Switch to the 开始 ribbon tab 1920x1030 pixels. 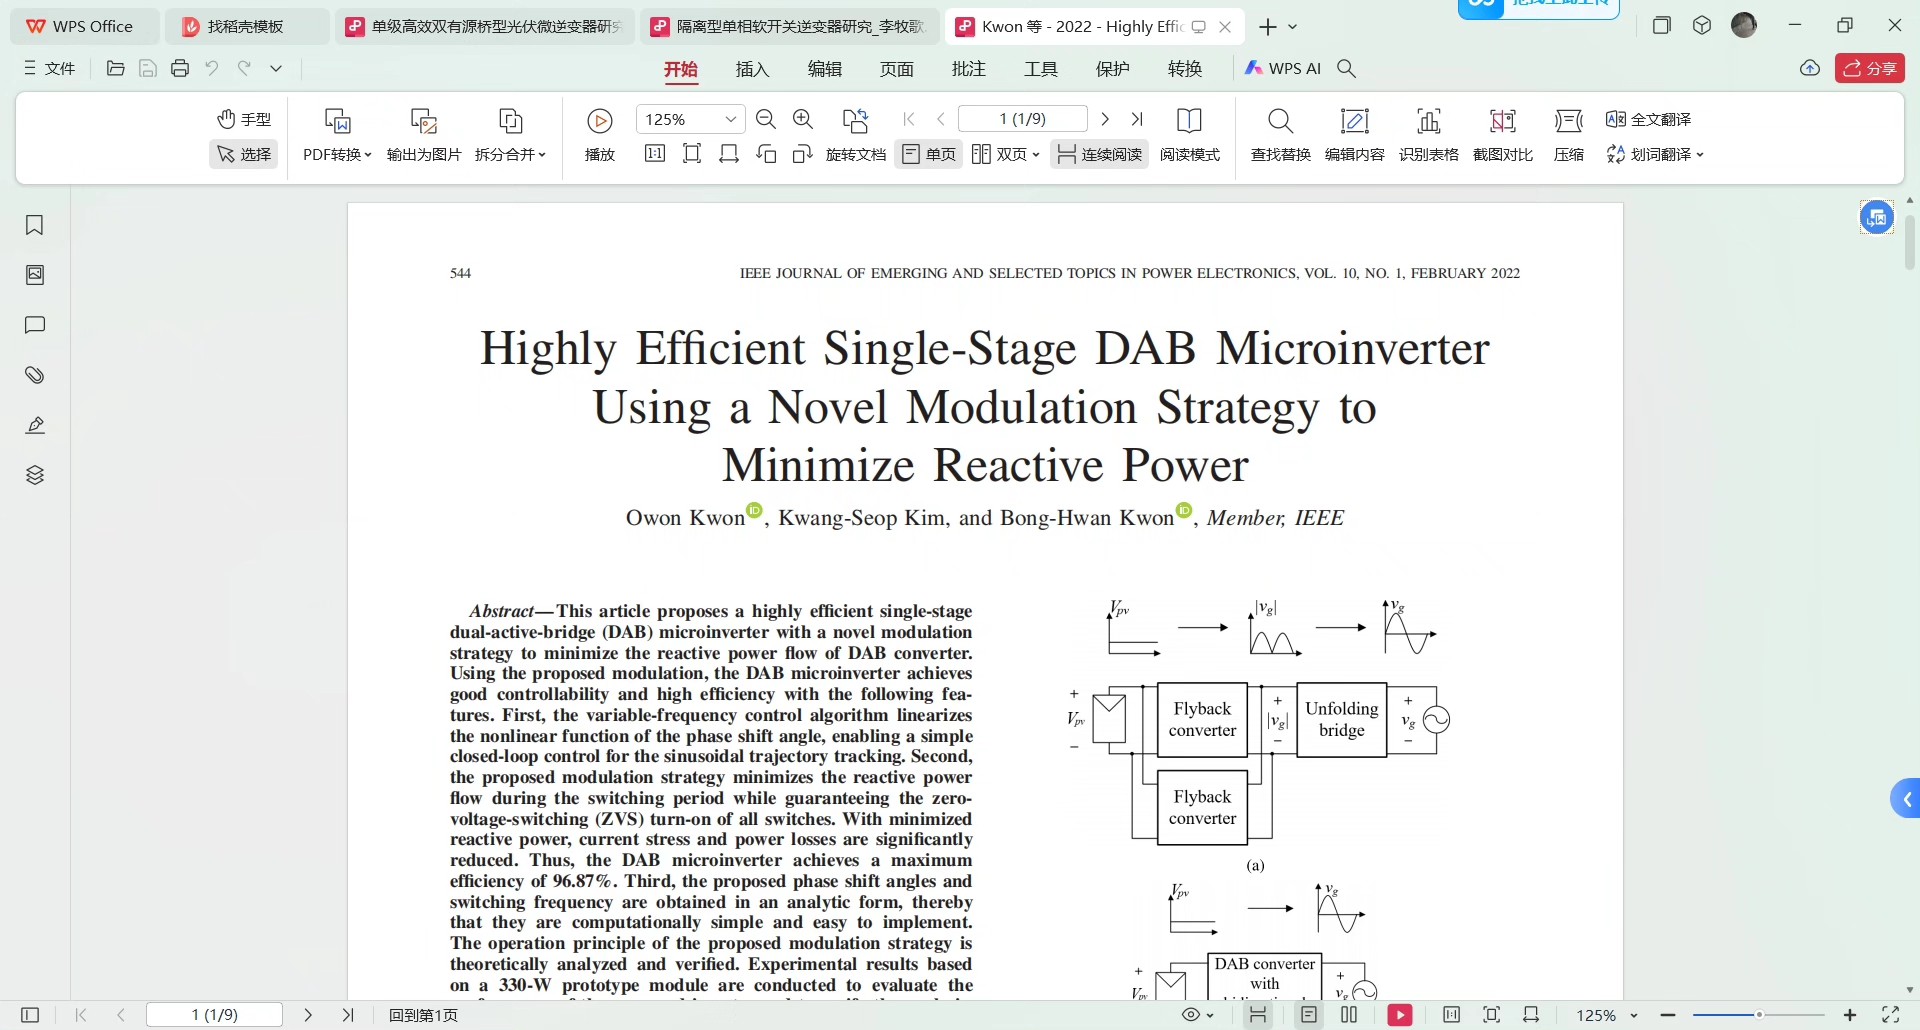coord(681,69)
